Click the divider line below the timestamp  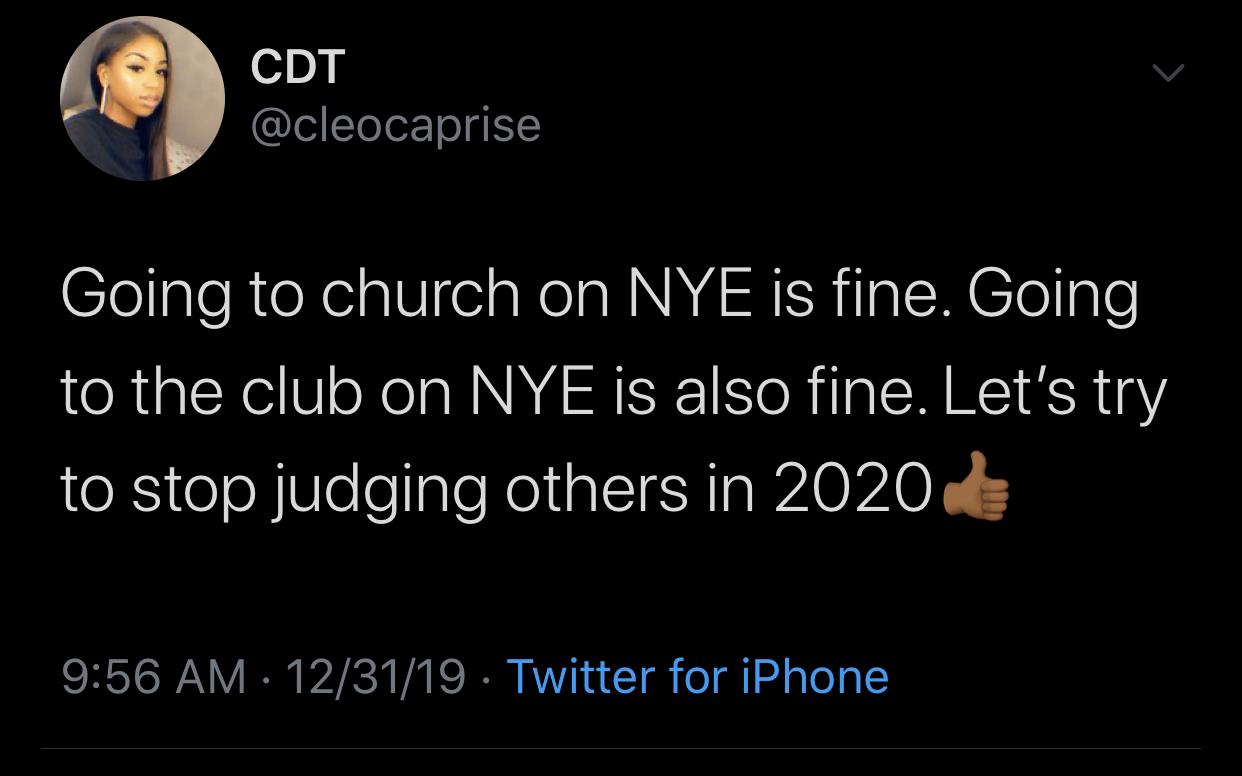620,748
